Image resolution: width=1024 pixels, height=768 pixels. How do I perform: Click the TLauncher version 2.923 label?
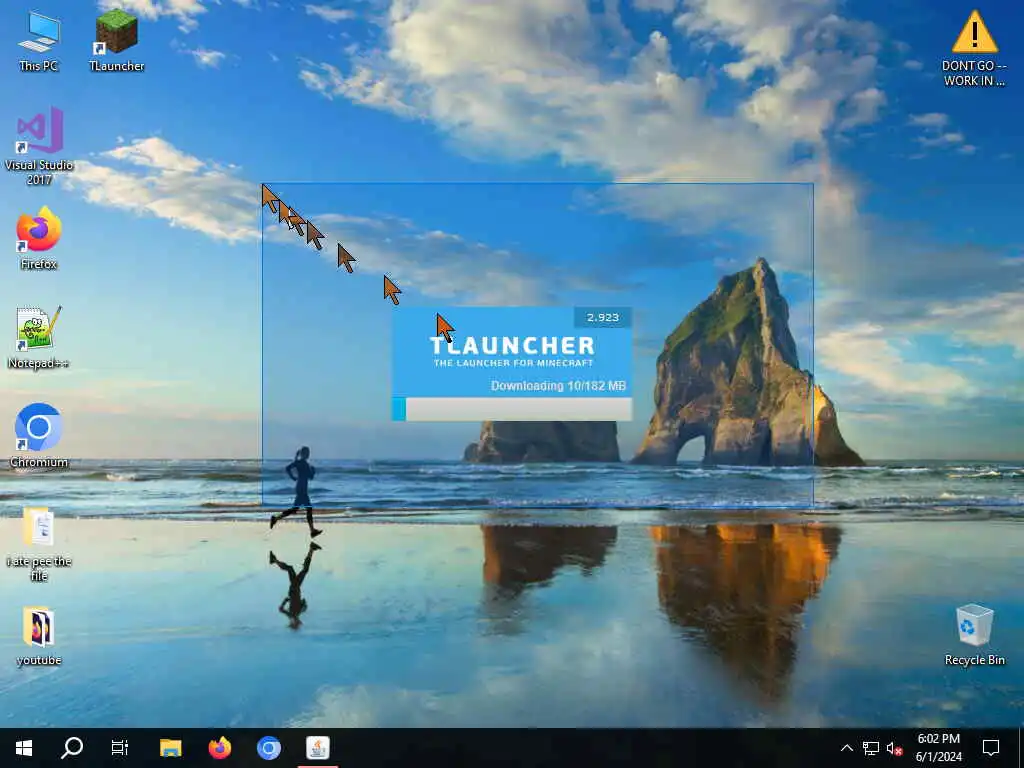tap(602, 317)
